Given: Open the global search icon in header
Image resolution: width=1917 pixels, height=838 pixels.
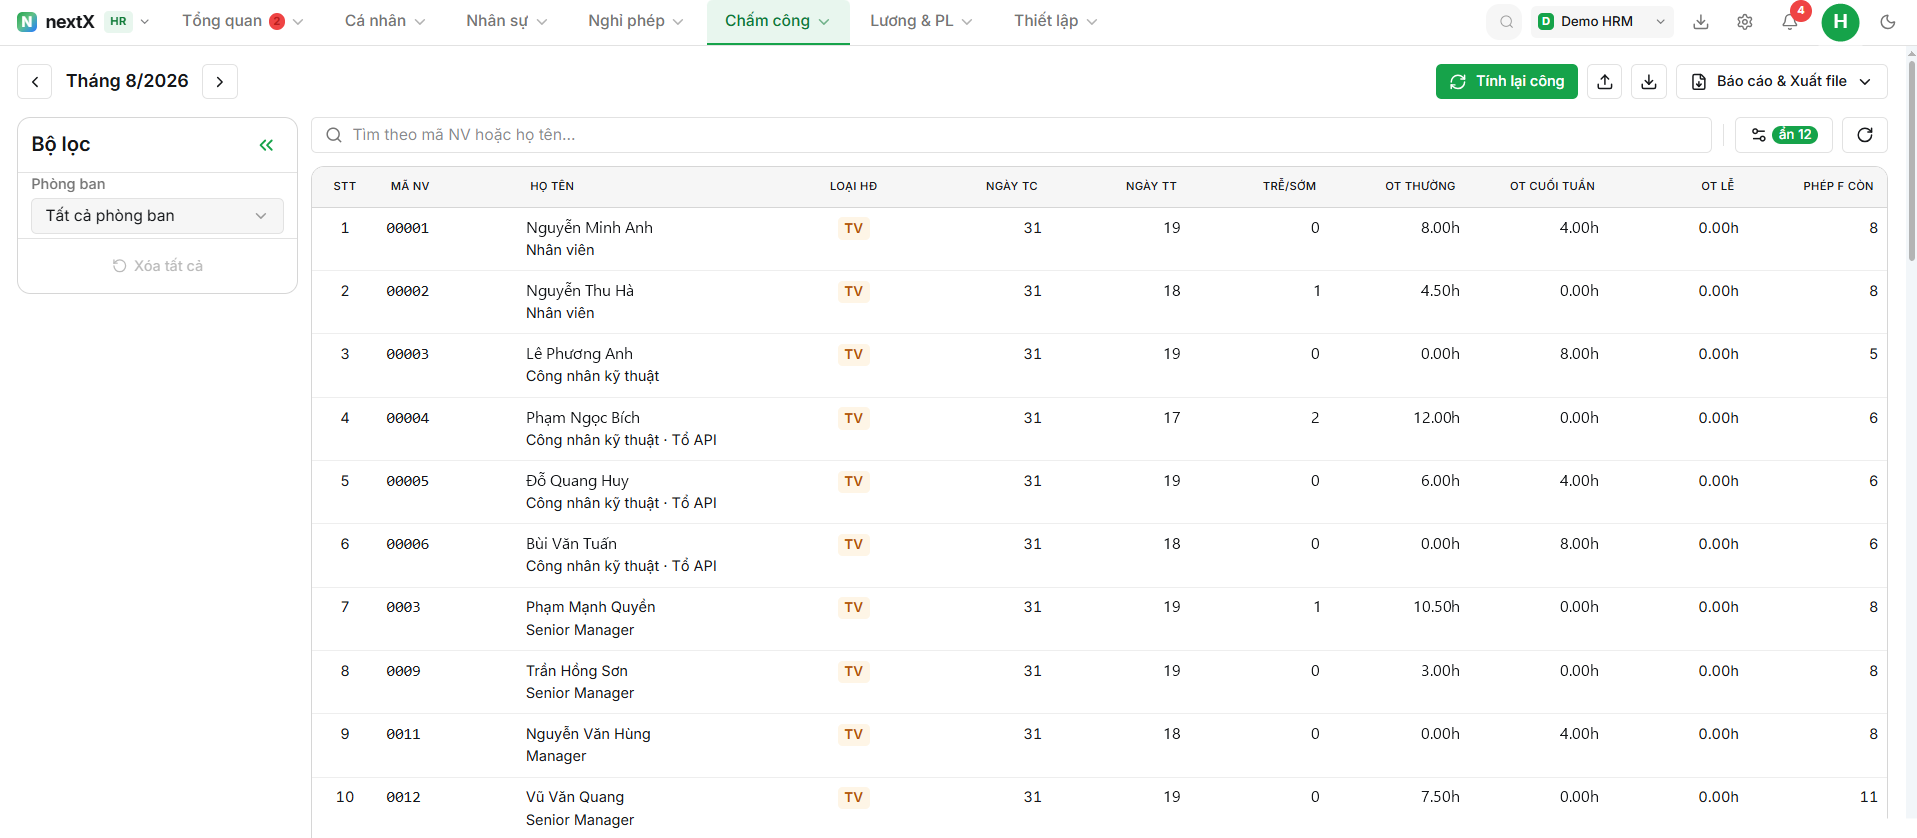Looking at the screenshot, I should coord(1505,22).
